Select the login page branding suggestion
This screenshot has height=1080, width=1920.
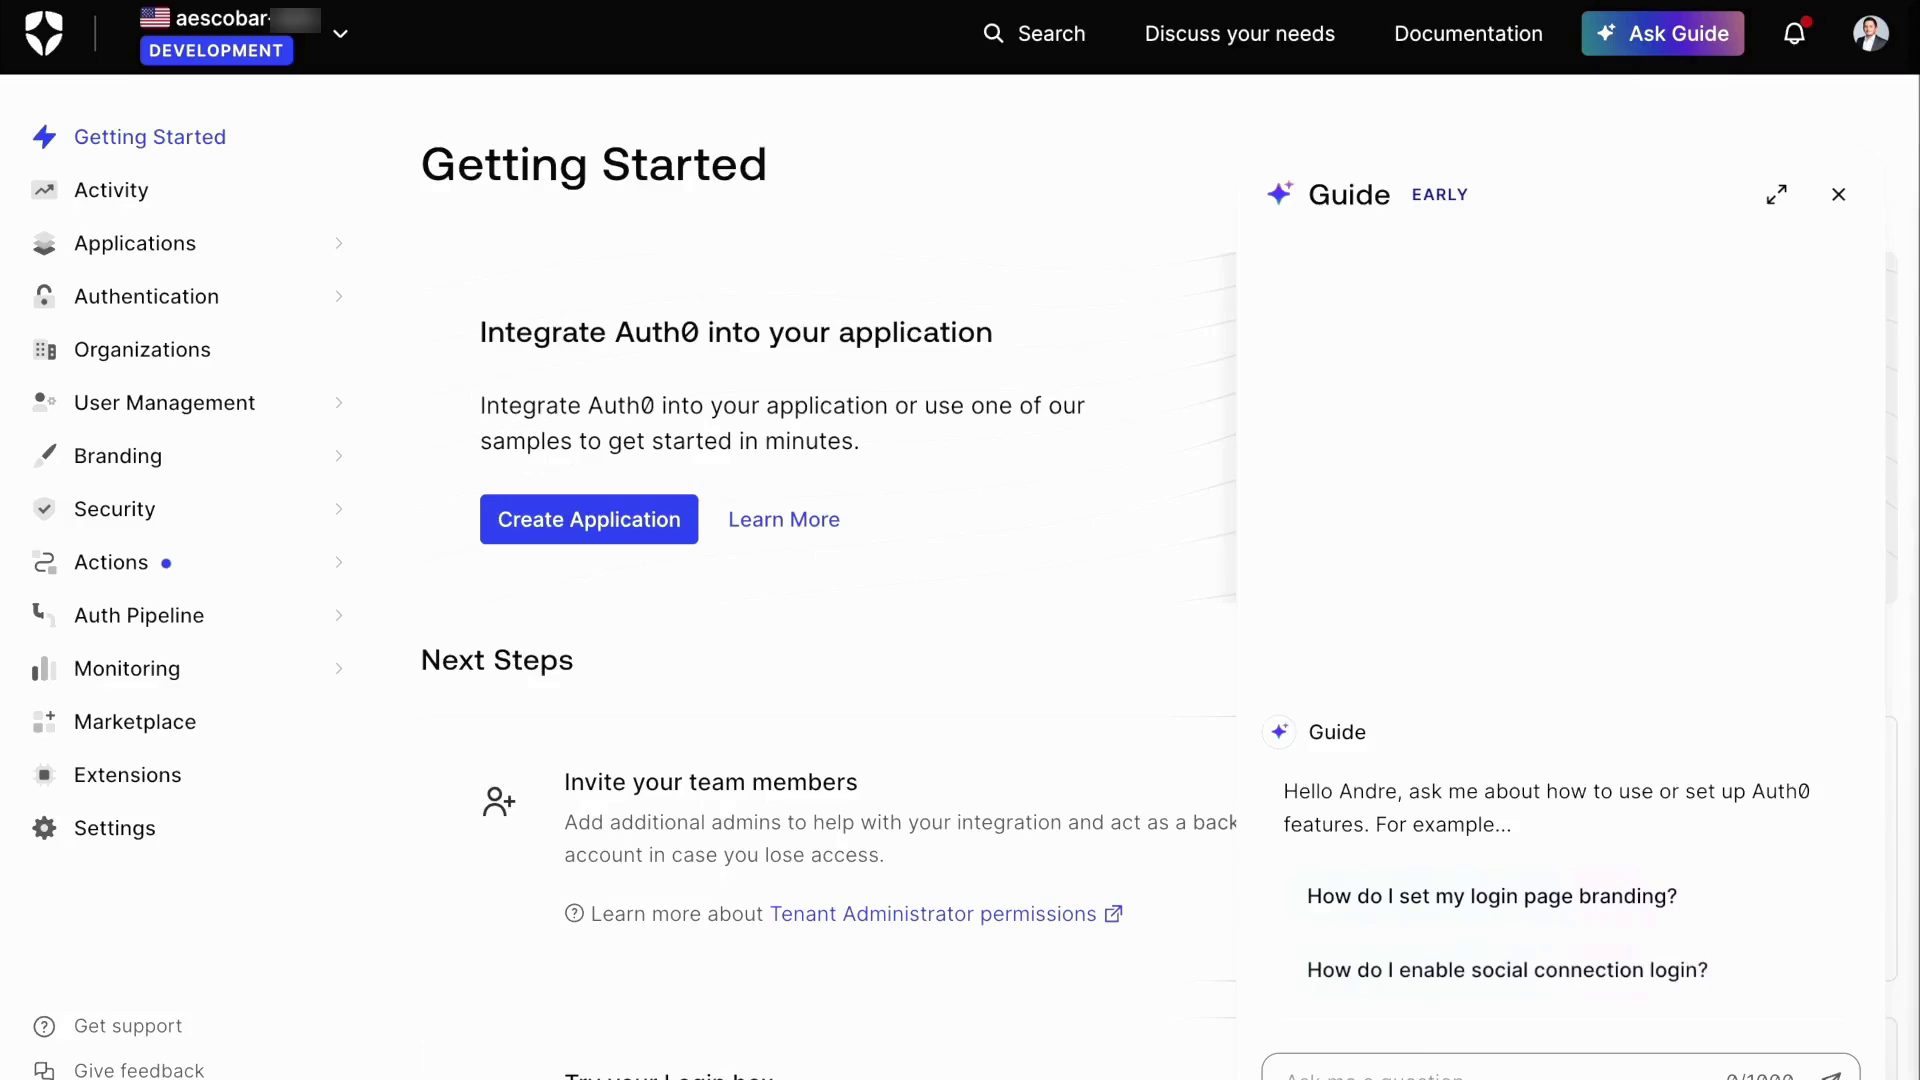tap(1491, 897)
